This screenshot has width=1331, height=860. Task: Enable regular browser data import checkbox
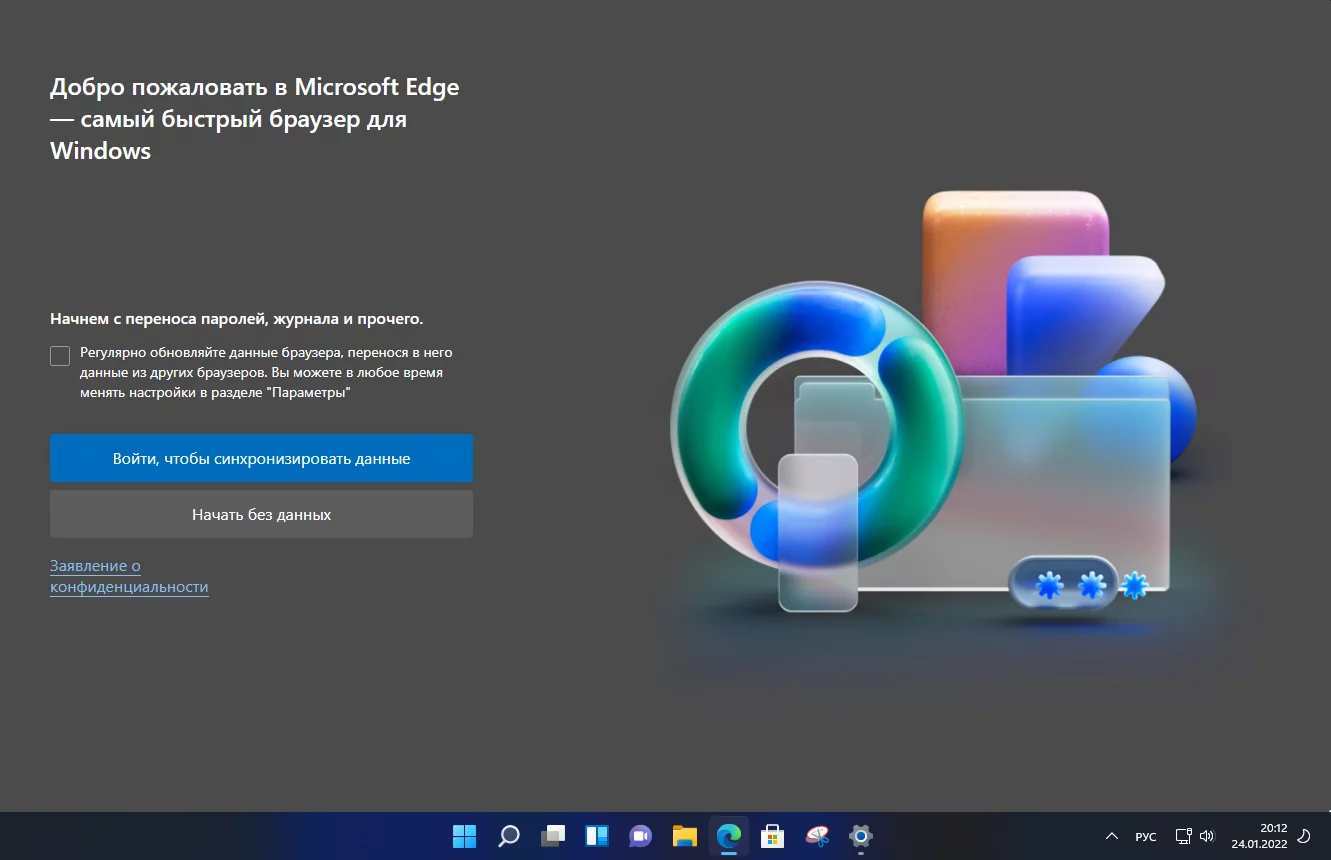60,356
